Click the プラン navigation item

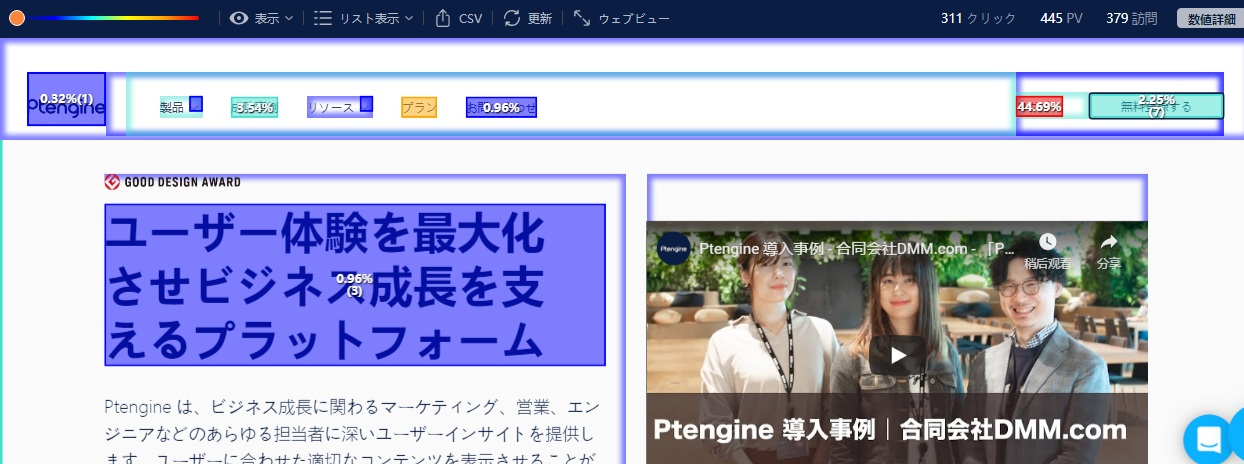coord(419,107)
